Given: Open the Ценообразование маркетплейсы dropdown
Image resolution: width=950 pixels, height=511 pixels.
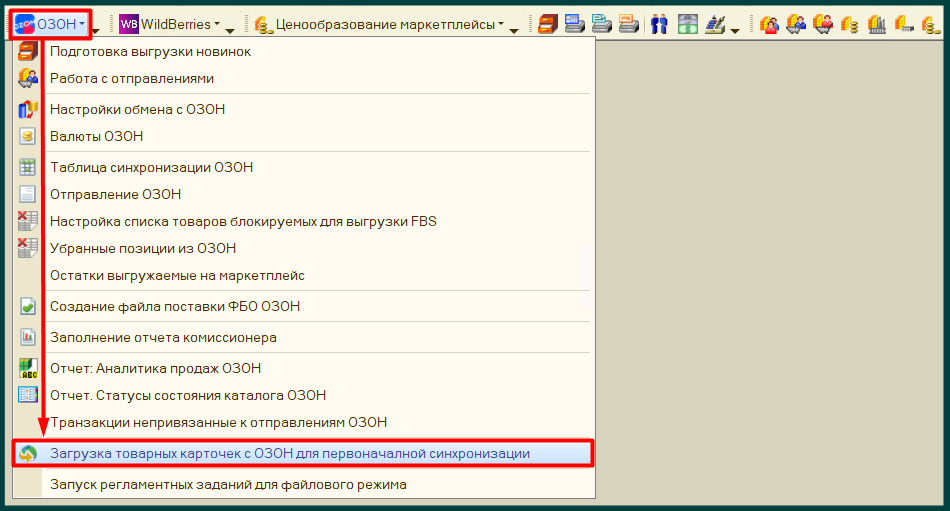Looking at the screenshot, I should (379, 24).
